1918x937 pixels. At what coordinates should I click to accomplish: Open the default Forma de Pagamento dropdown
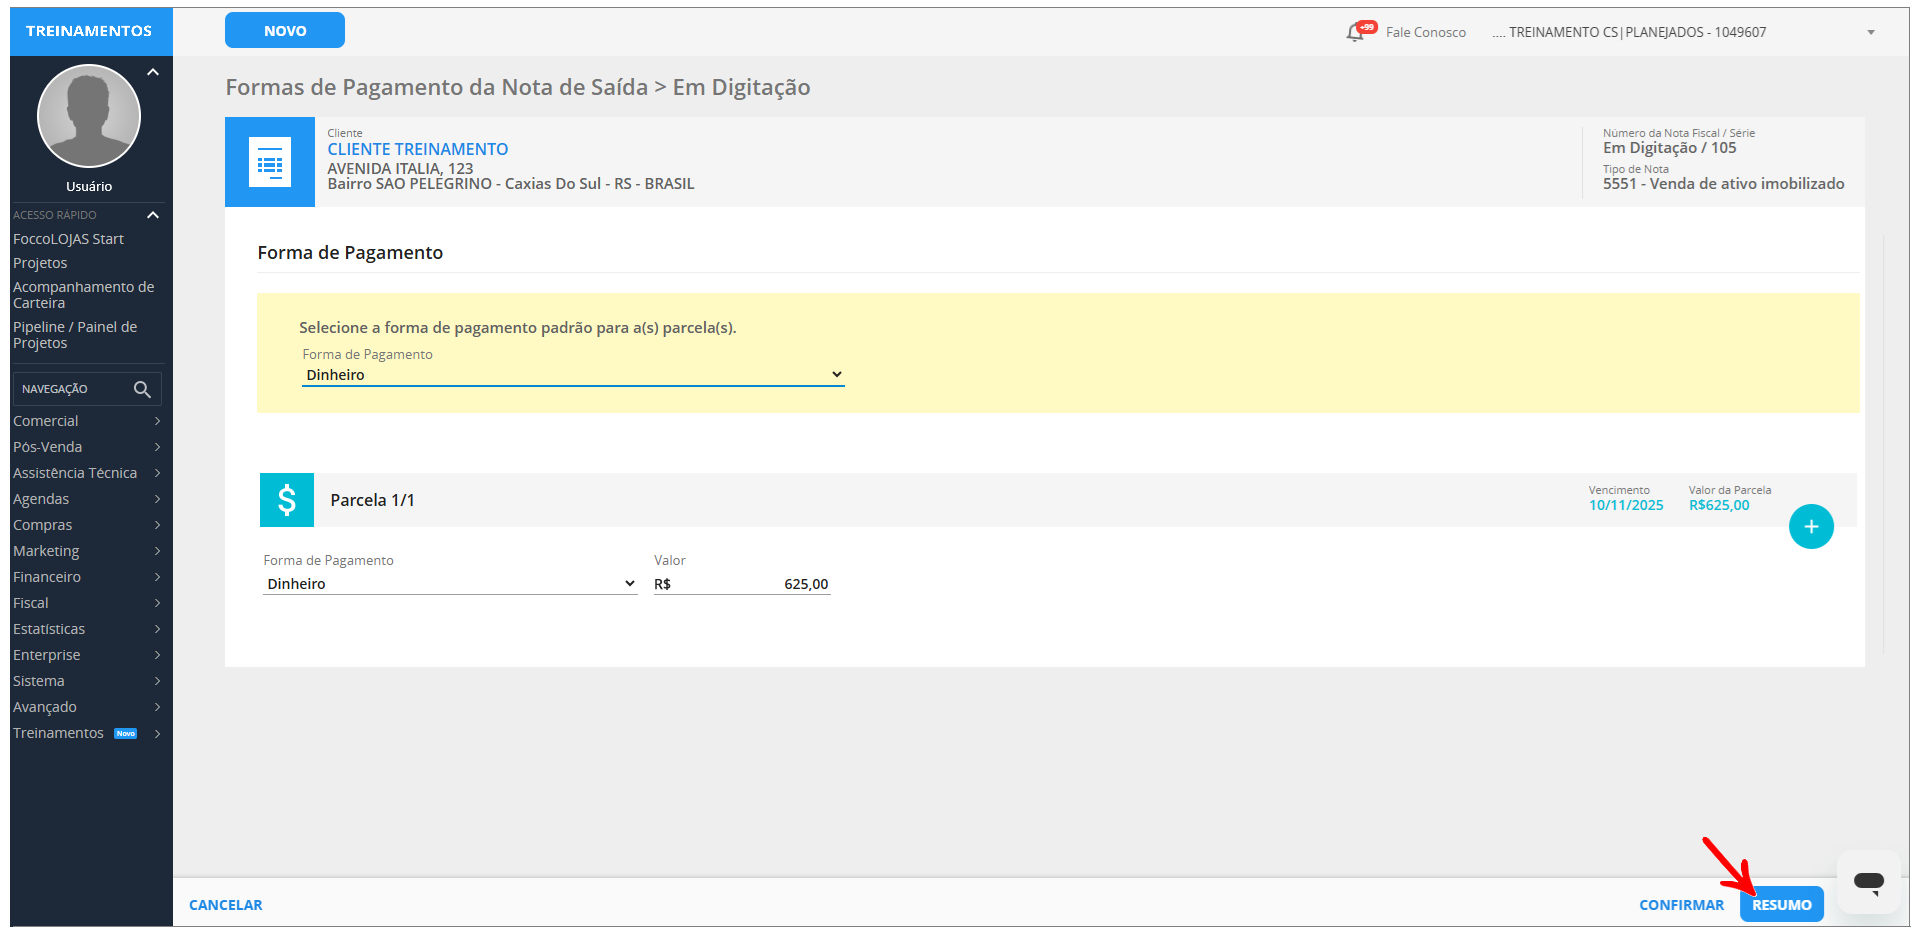coord(572,375)
